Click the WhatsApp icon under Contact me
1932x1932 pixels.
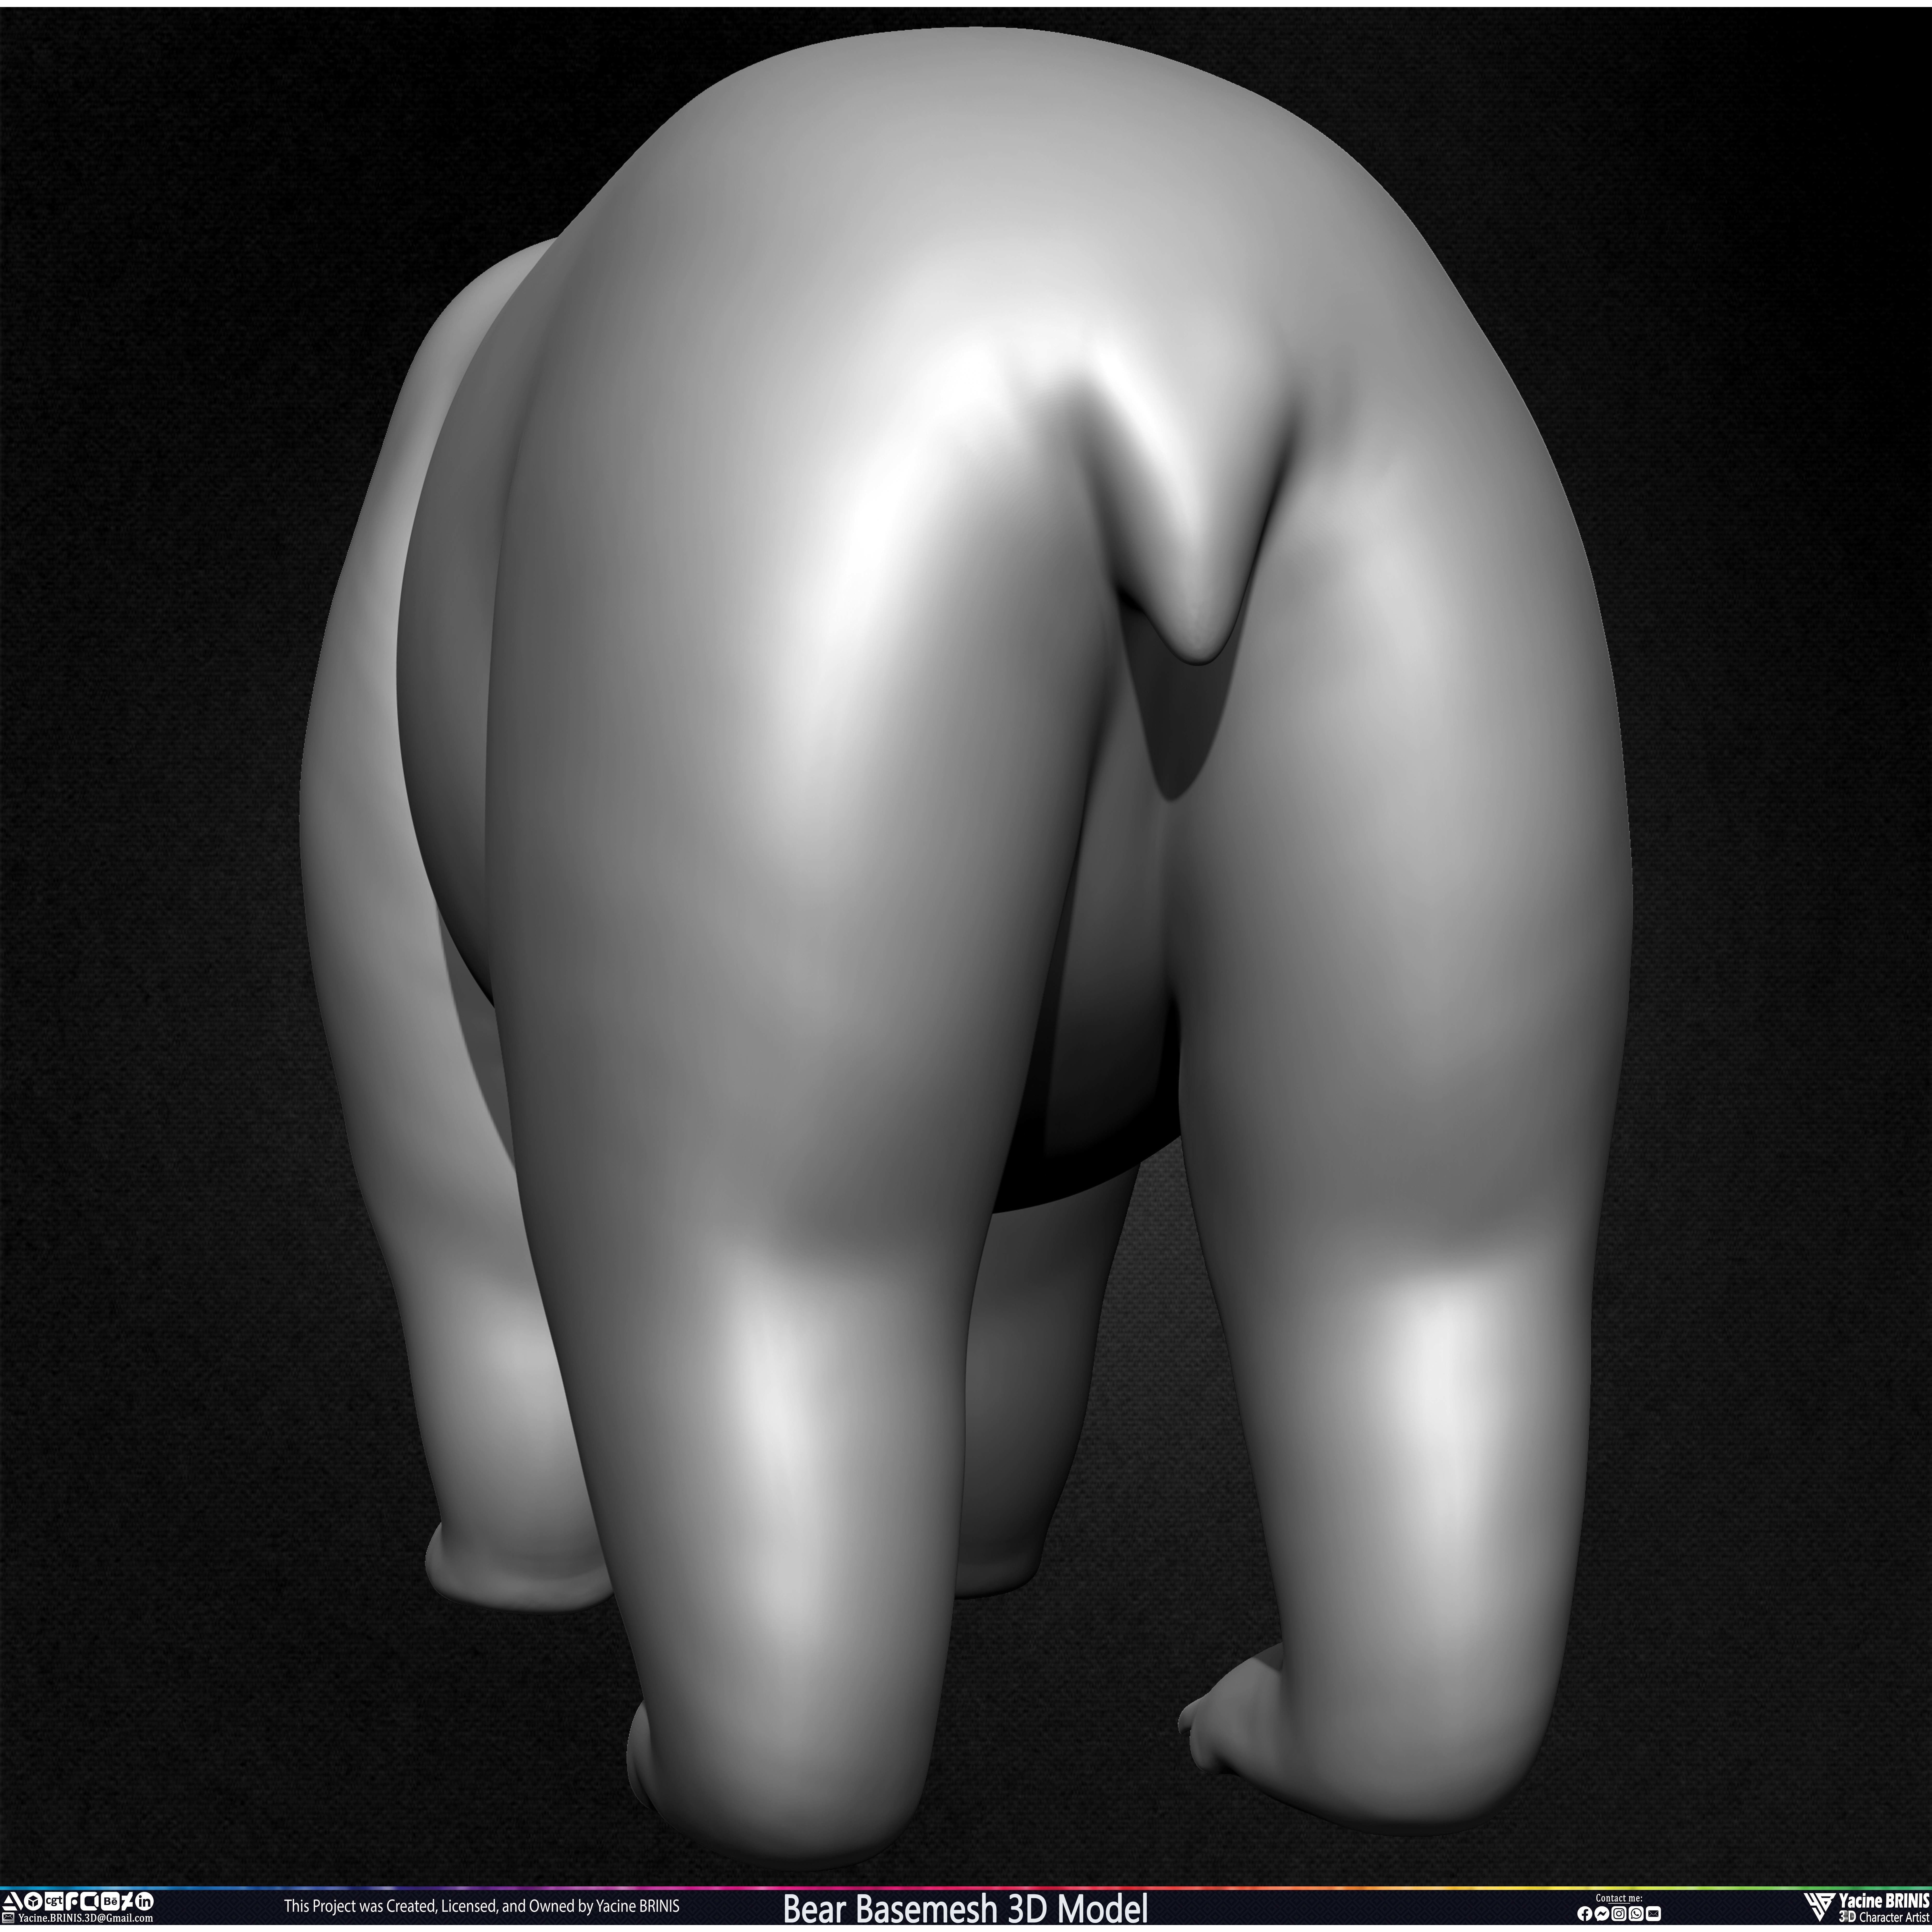coord(1636,1914)
